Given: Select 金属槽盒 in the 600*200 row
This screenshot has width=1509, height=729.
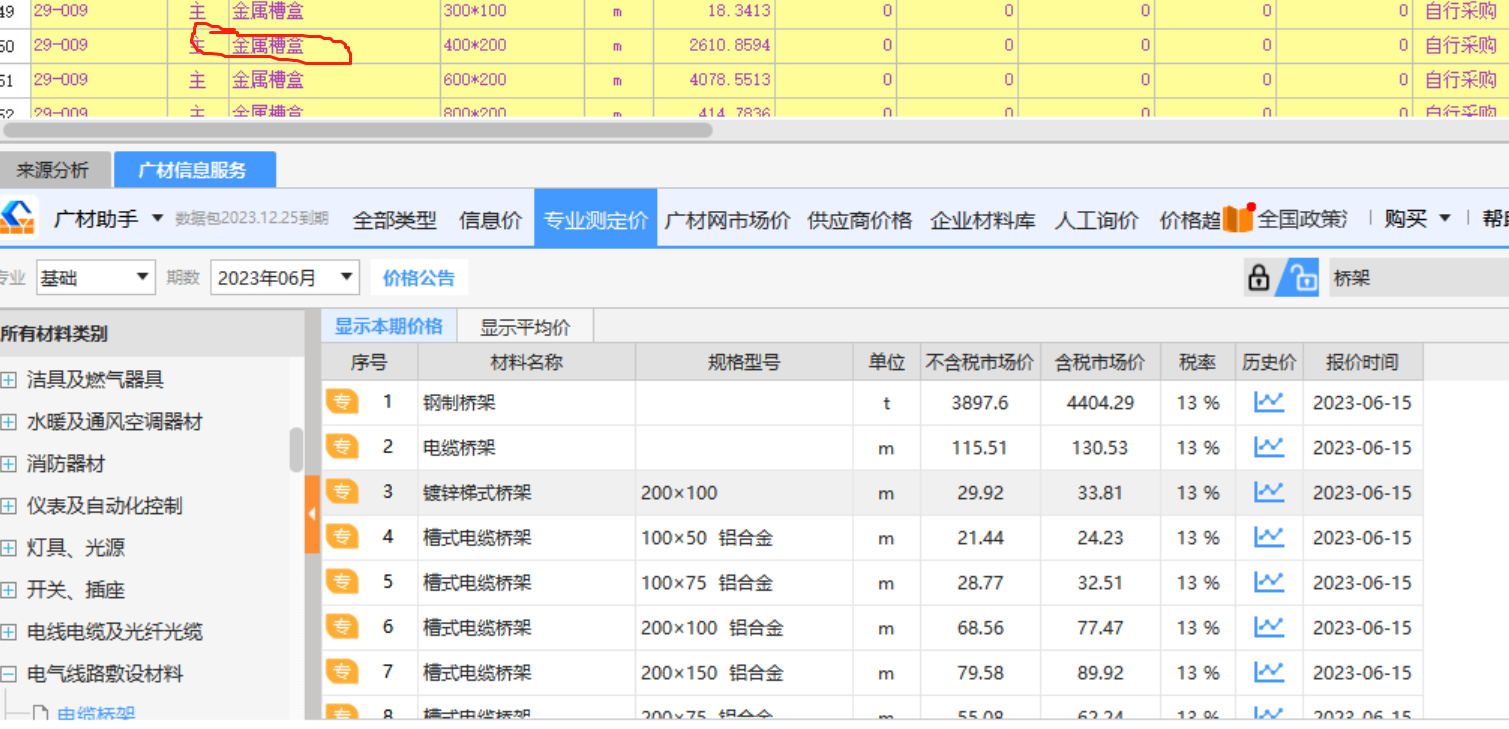Looking at the screenshot, I should (x=267, y=80).
